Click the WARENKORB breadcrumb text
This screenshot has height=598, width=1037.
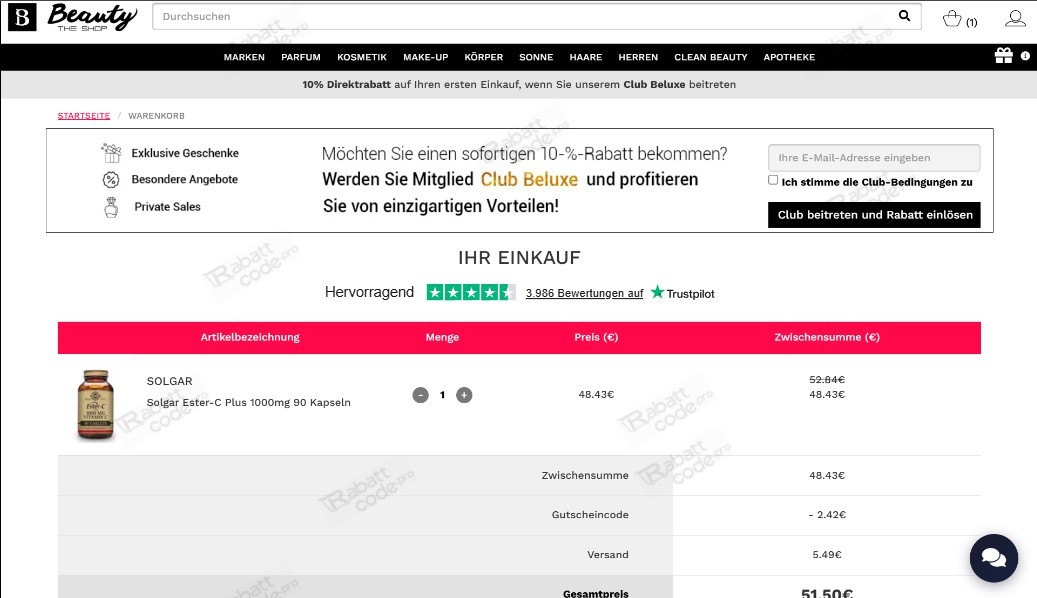click(156, 116)
